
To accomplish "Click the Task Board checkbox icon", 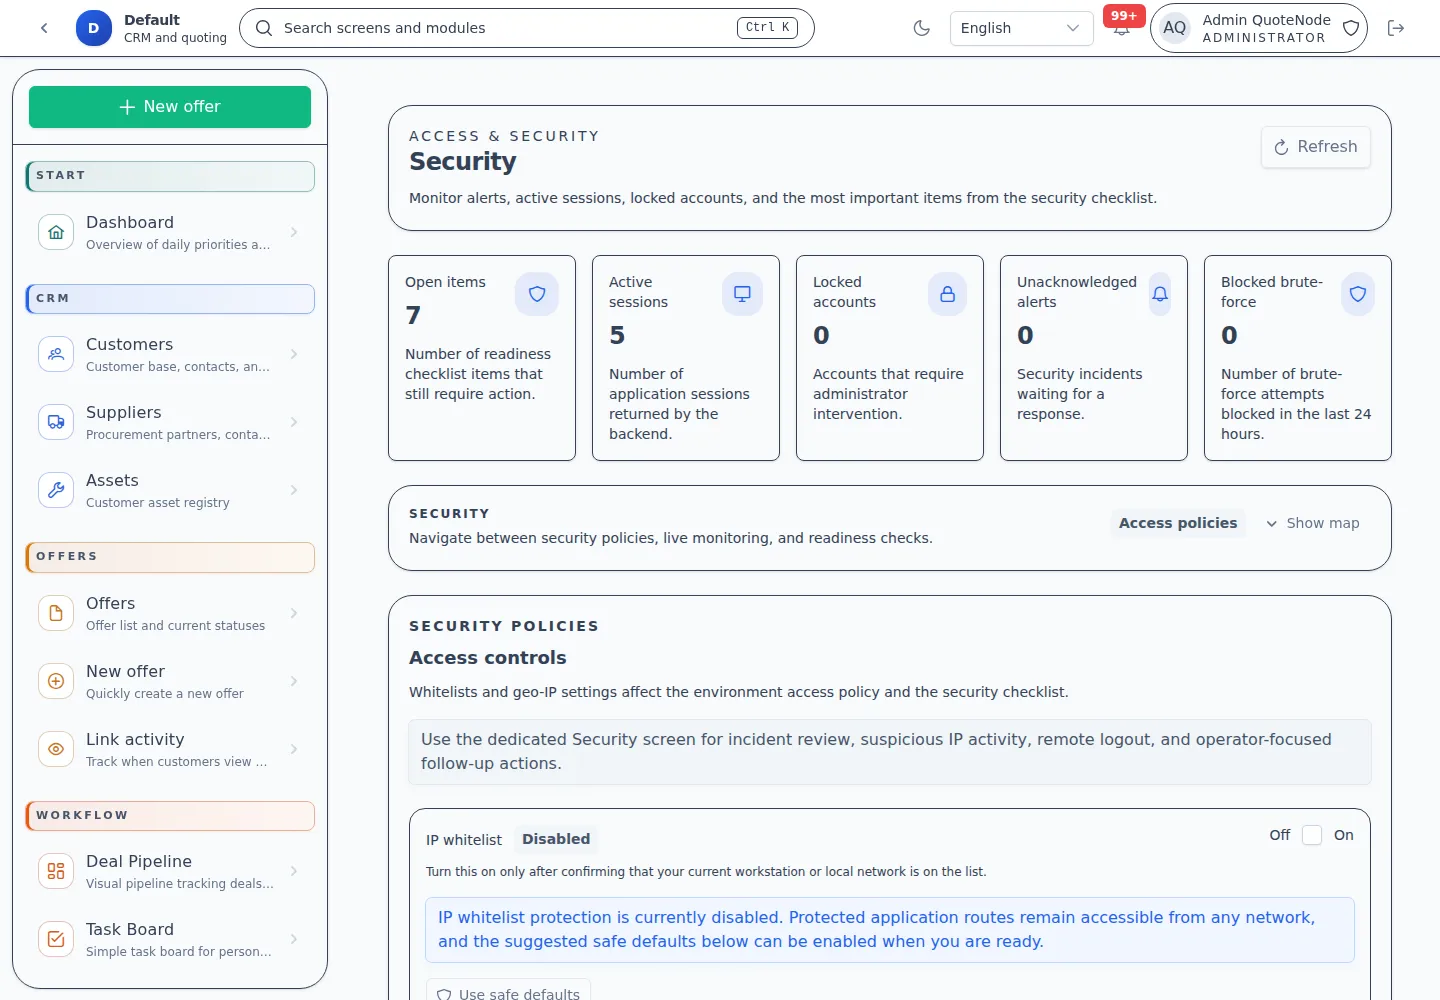I will tap(56, 939).
